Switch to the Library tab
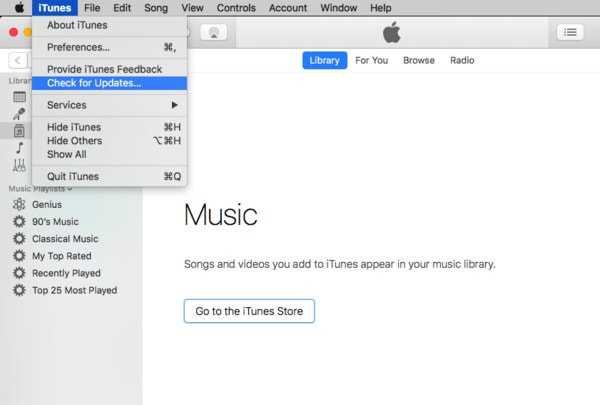The height and width of the screenshot is (405, 600). click(x=324, y=60)
